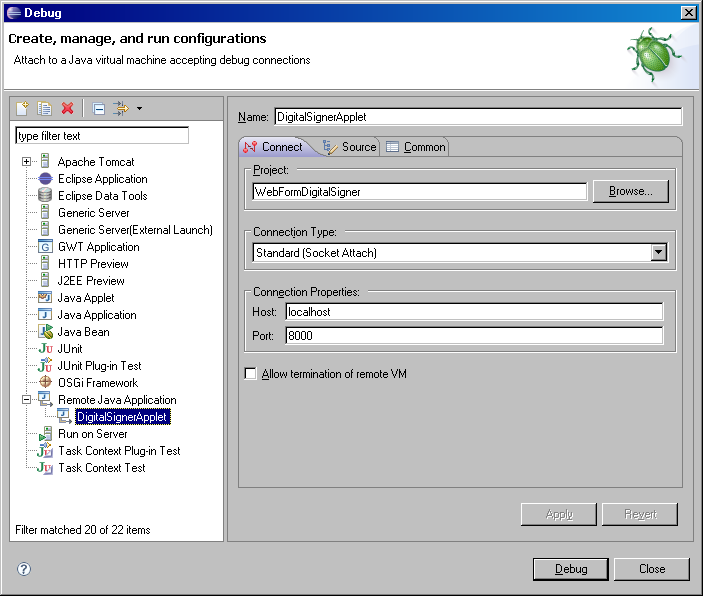Click the Task Context Plug-in Test icon
The image size is (703, 596).
(x=45, y=450)
